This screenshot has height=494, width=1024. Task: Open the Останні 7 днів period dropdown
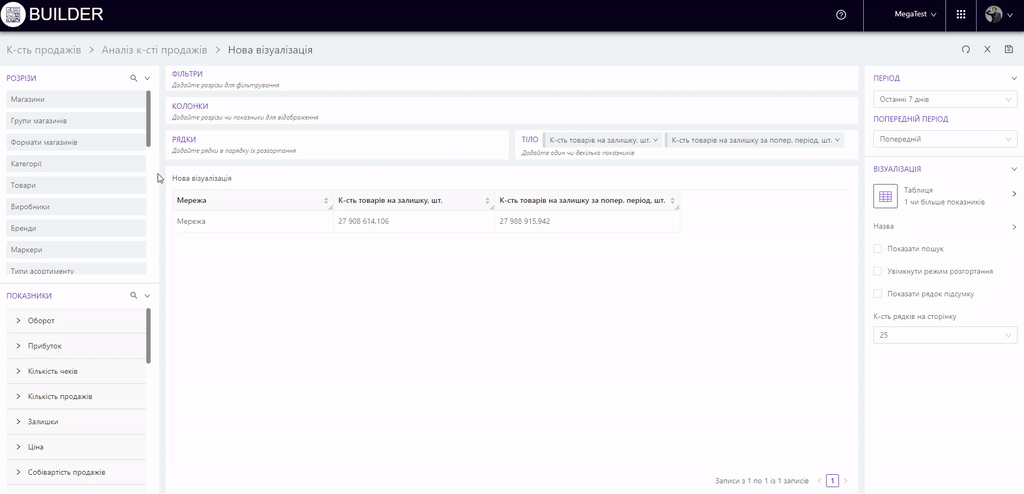945,99
